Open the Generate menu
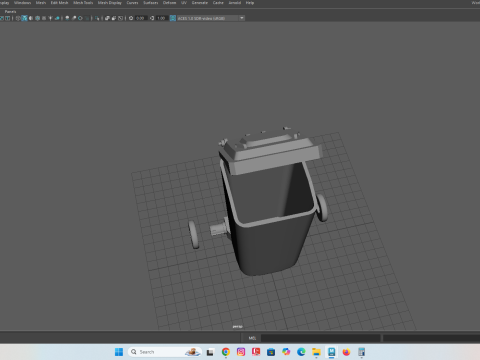The image size is (480, 360). 200,3
